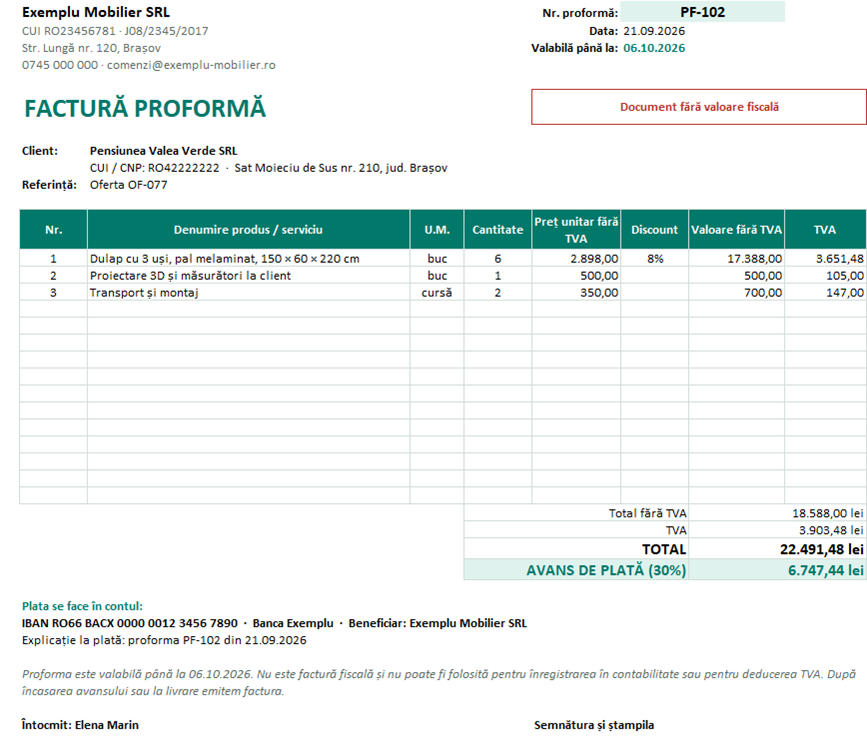Select the 'Transport și montaj' cell
The width and height of the screenshot is (867, 750).
[248, 293]
